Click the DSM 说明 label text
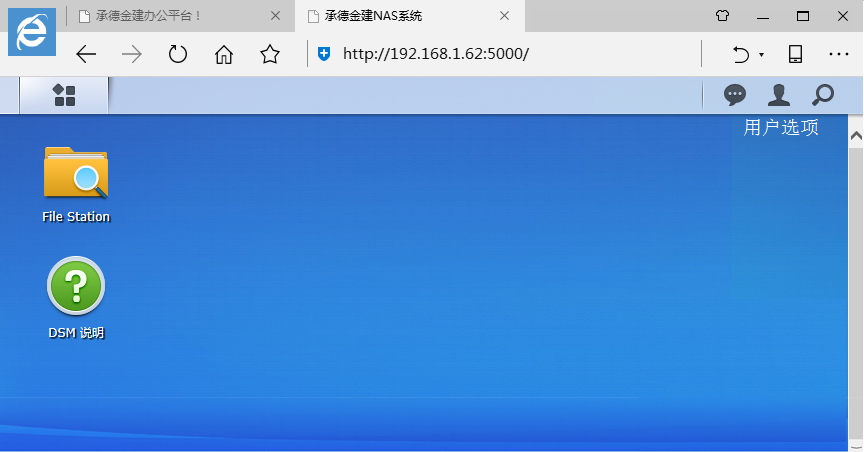Screen dimensions: 864x452 coord(76,333)
